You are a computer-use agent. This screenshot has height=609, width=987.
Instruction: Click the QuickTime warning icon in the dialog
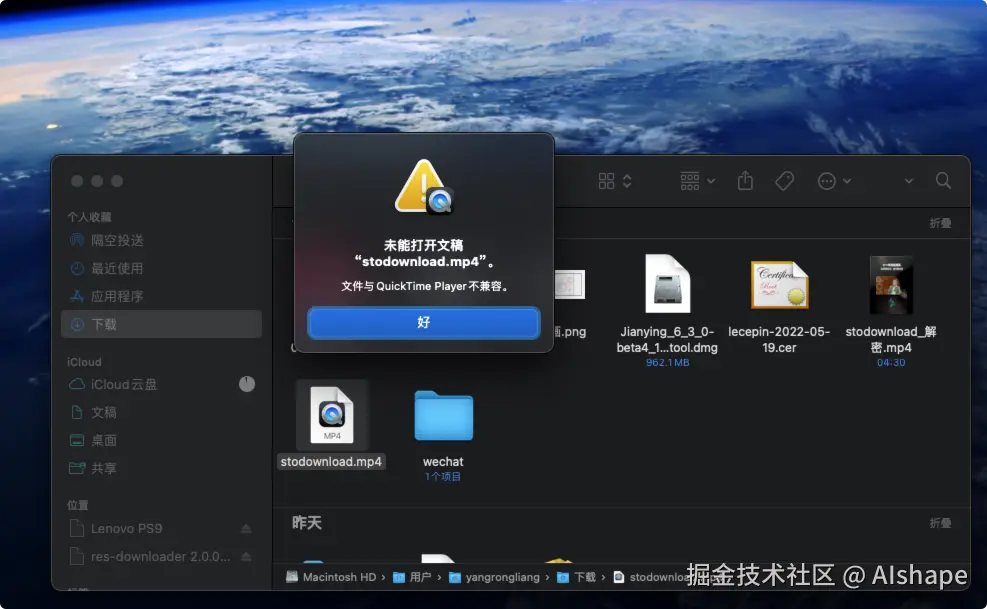tap(424, 186)
